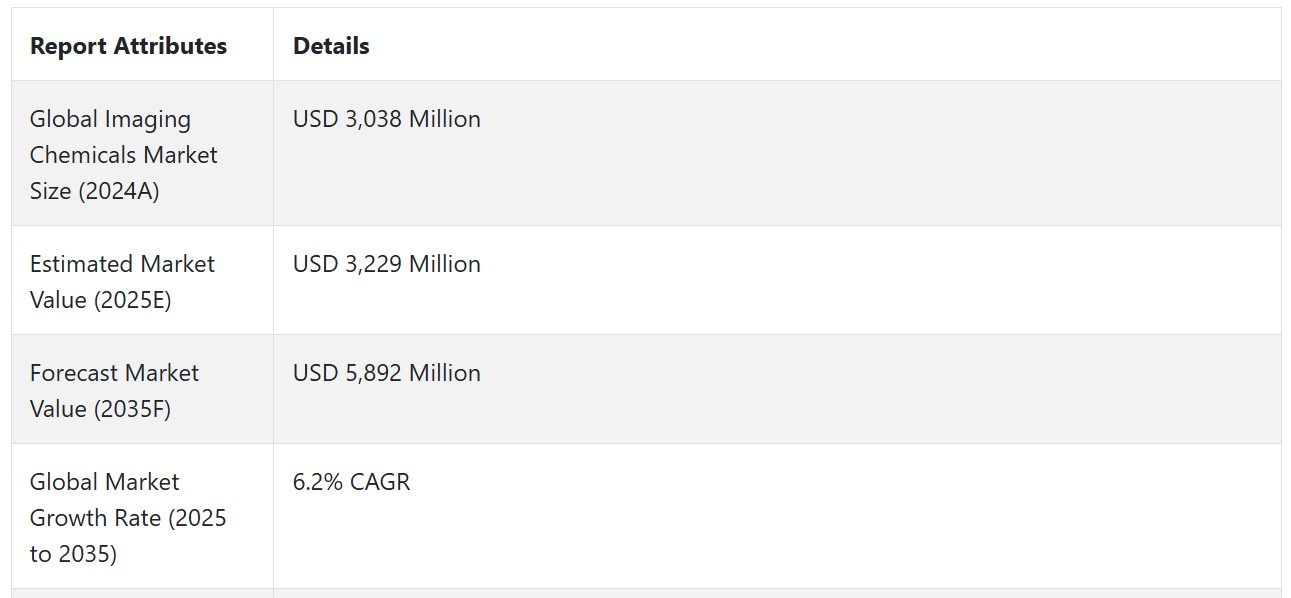Select the USD 3,229 Million value
Viewport: 1291px width, 598px height.
tap(387, 264)
